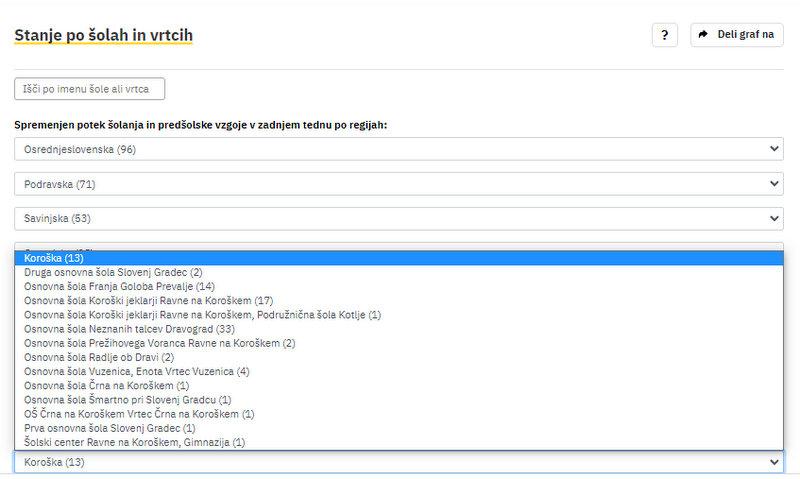Screen dimensions: 800x479
Task: Open the Podravska (71) region dropdown
Action: (x=398, y=184)
